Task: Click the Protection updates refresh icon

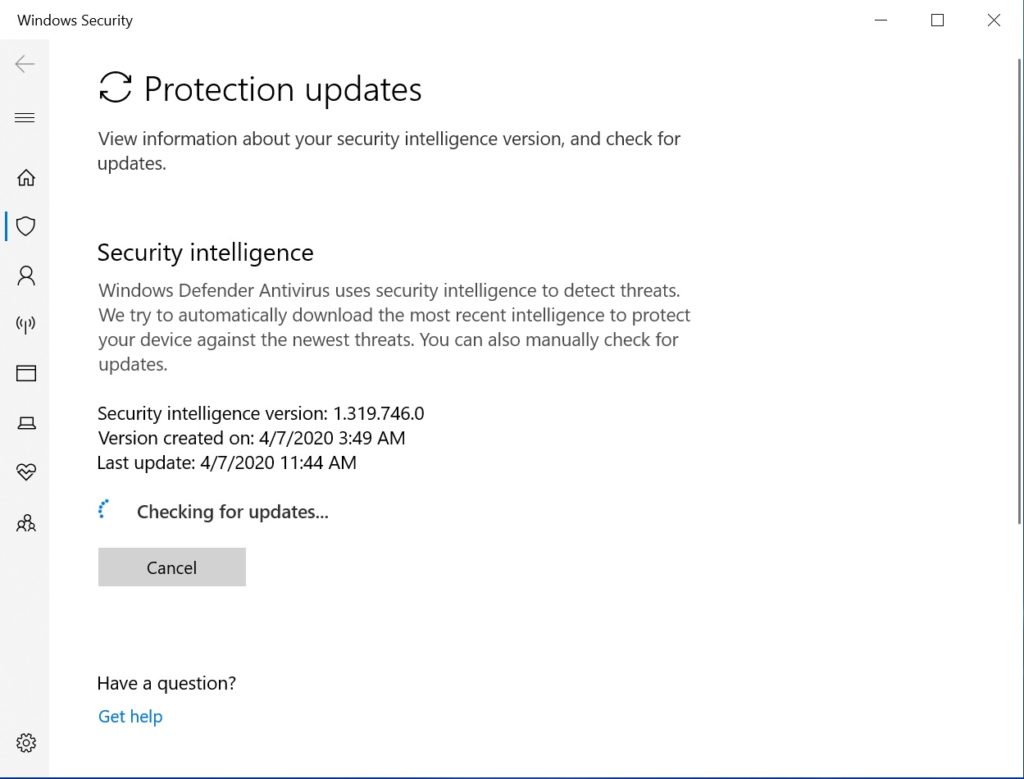Action: coord(115,88)
